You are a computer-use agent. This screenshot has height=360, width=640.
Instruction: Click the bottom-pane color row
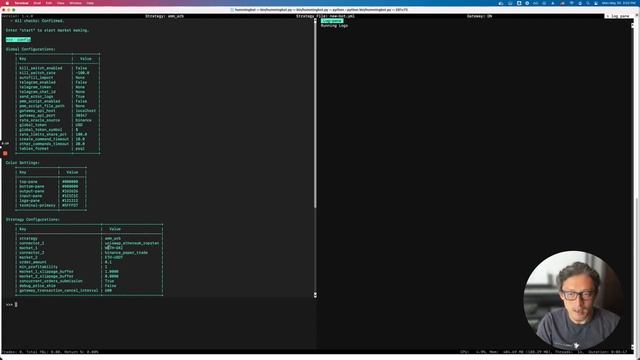tap(51, 187)
